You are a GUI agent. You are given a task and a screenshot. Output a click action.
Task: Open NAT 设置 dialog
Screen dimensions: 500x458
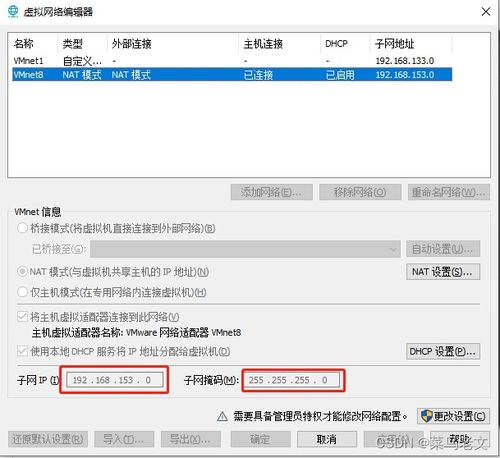(443, 272)
